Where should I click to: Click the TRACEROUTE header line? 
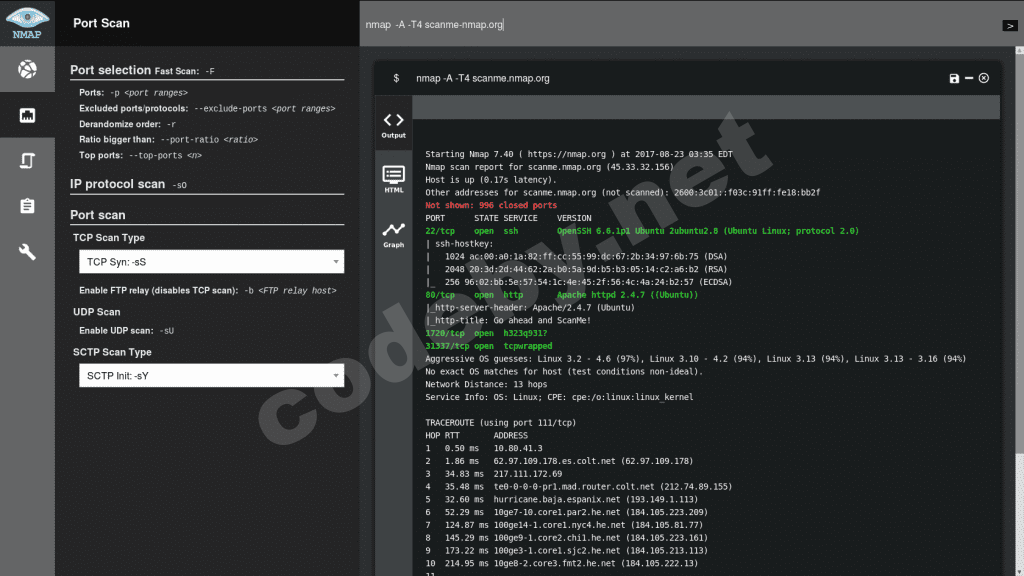[x=501, y=423]
